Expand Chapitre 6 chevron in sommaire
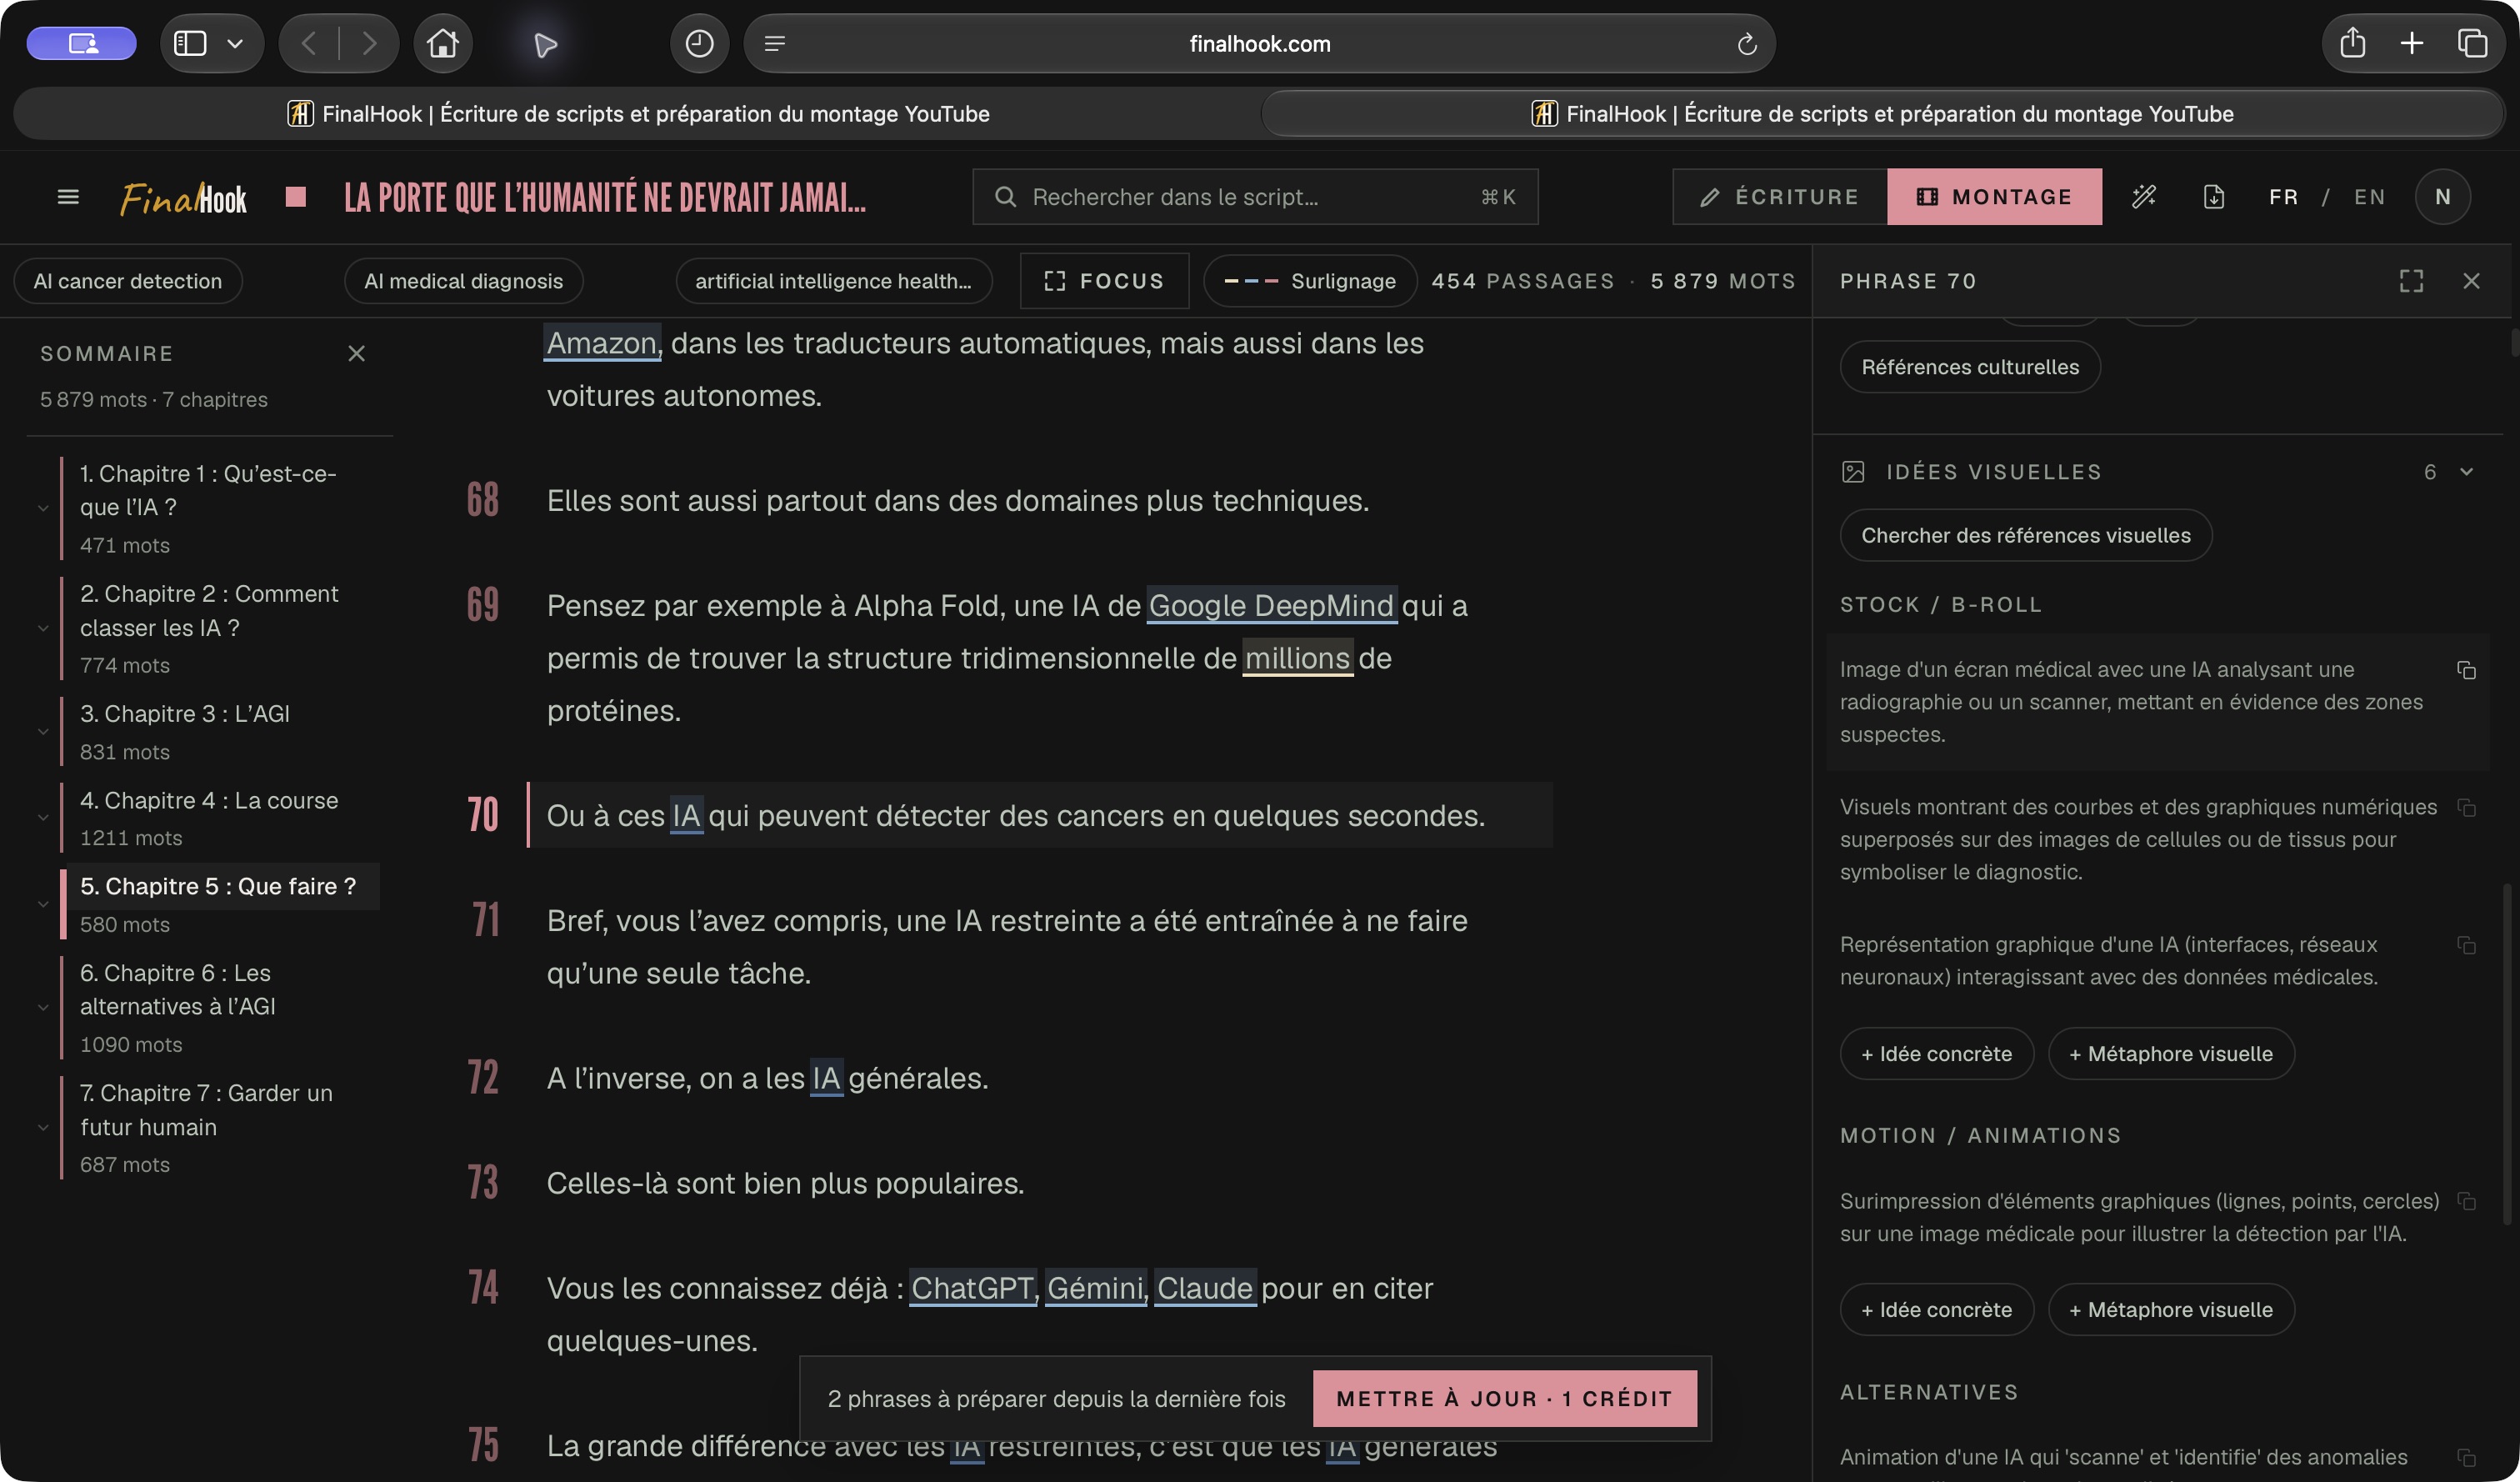The width and height of the screenshot is (2520, 1482). (x=43, y=1008)
